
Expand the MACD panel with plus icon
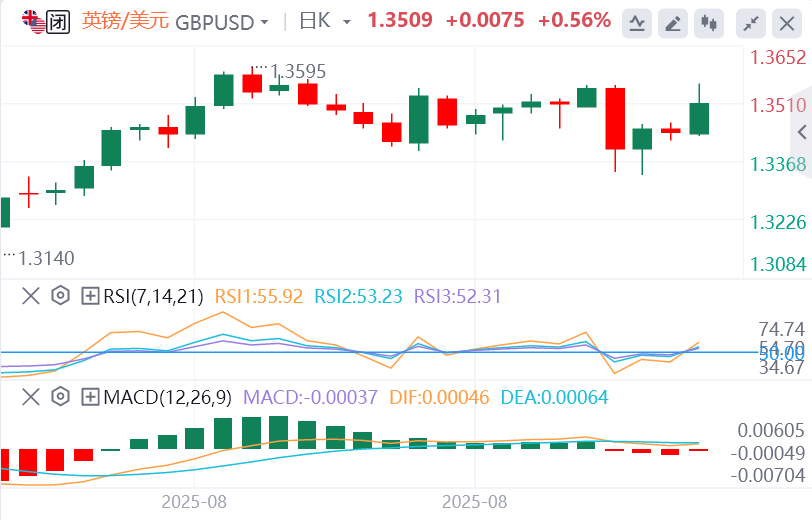pyautogui.click(x=90, y=397)
